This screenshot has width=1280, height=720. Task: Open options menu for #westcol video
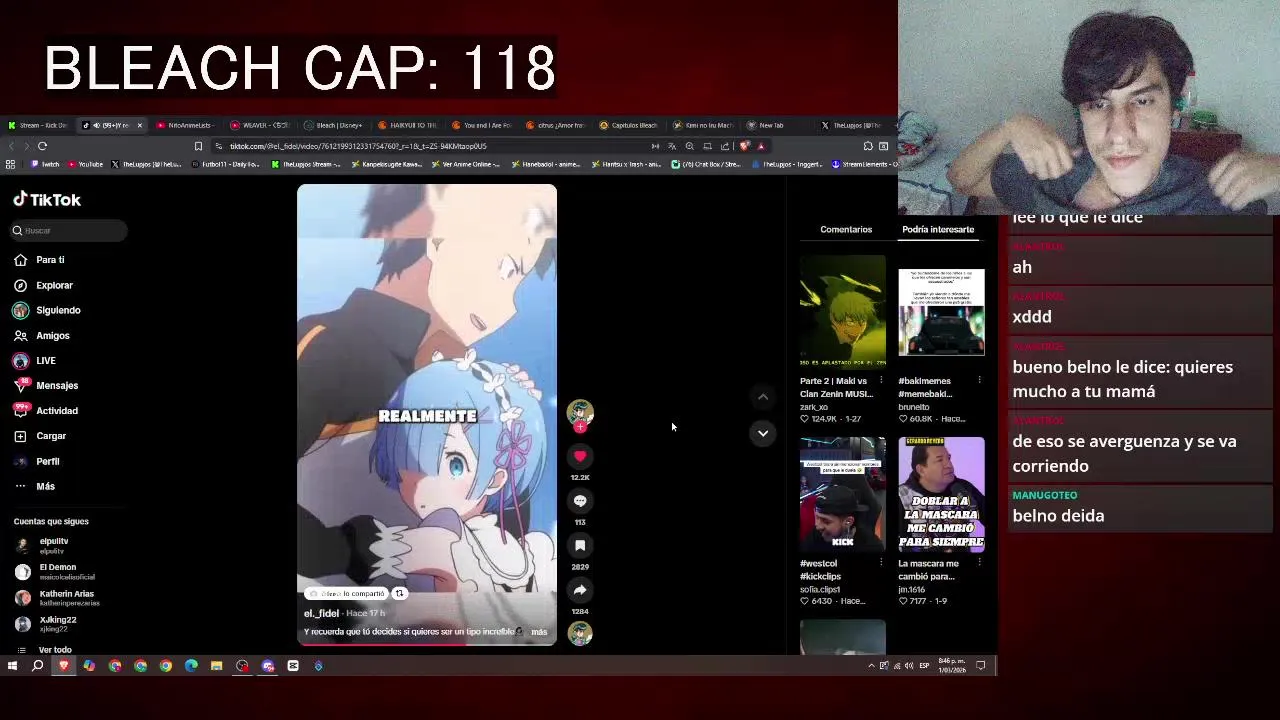[x=881, y=563]
